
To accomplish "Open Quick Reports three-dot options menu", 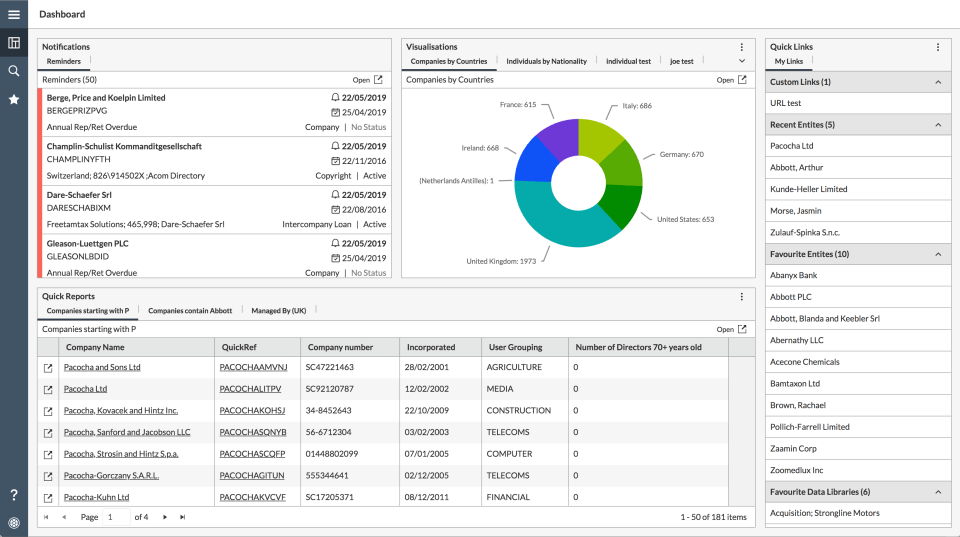I will 741,297.
